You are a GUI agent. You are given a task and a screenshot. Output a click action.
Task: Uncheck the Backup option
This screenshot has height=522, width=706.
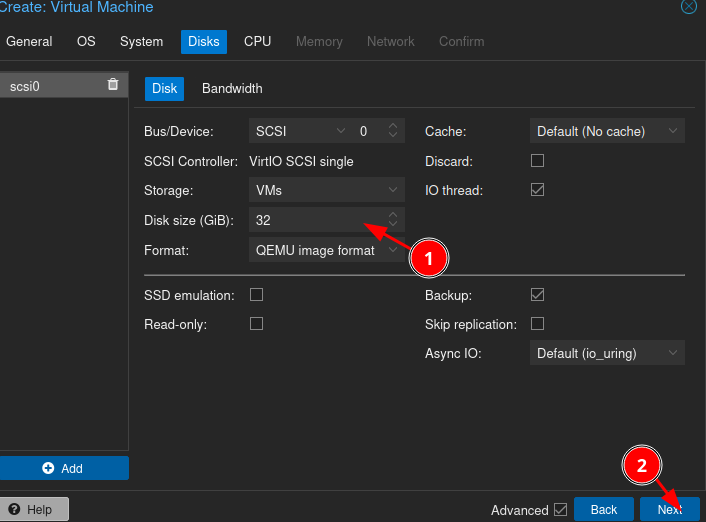tap(537, 295)
